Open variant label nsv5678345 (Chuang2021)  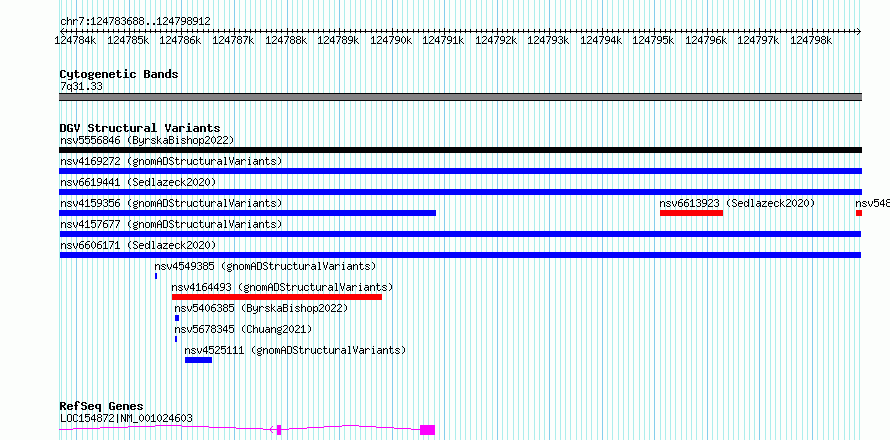243,329
